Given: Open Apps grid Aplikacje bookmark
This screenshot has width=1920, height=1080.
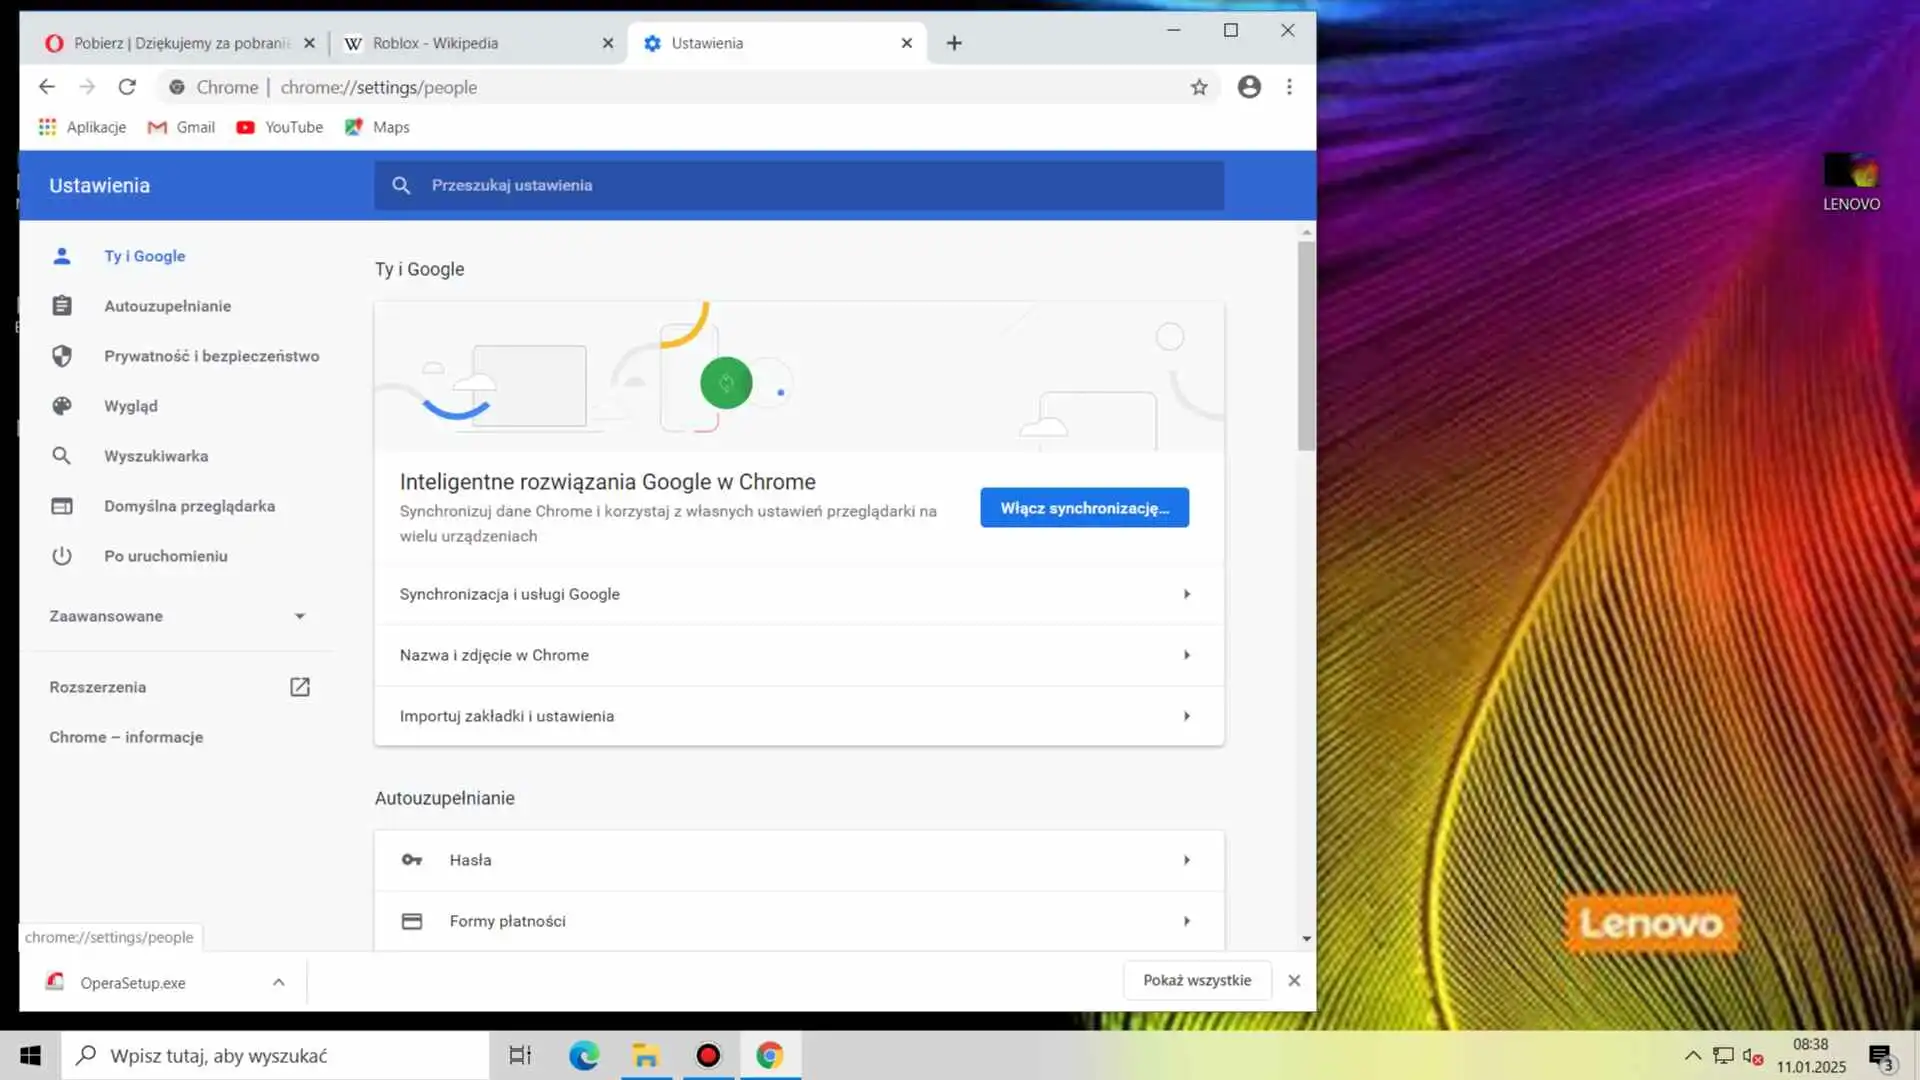Looking at the screenshot, I should (82, 127).
